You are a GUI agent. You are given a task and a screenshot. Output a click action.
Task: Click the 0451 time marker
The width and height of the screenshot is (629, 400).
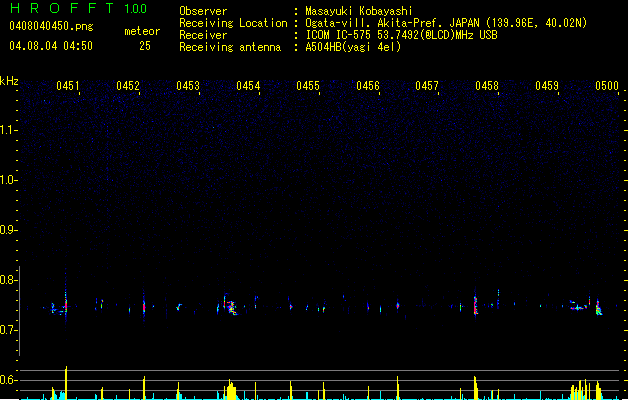tap(68, 86)
